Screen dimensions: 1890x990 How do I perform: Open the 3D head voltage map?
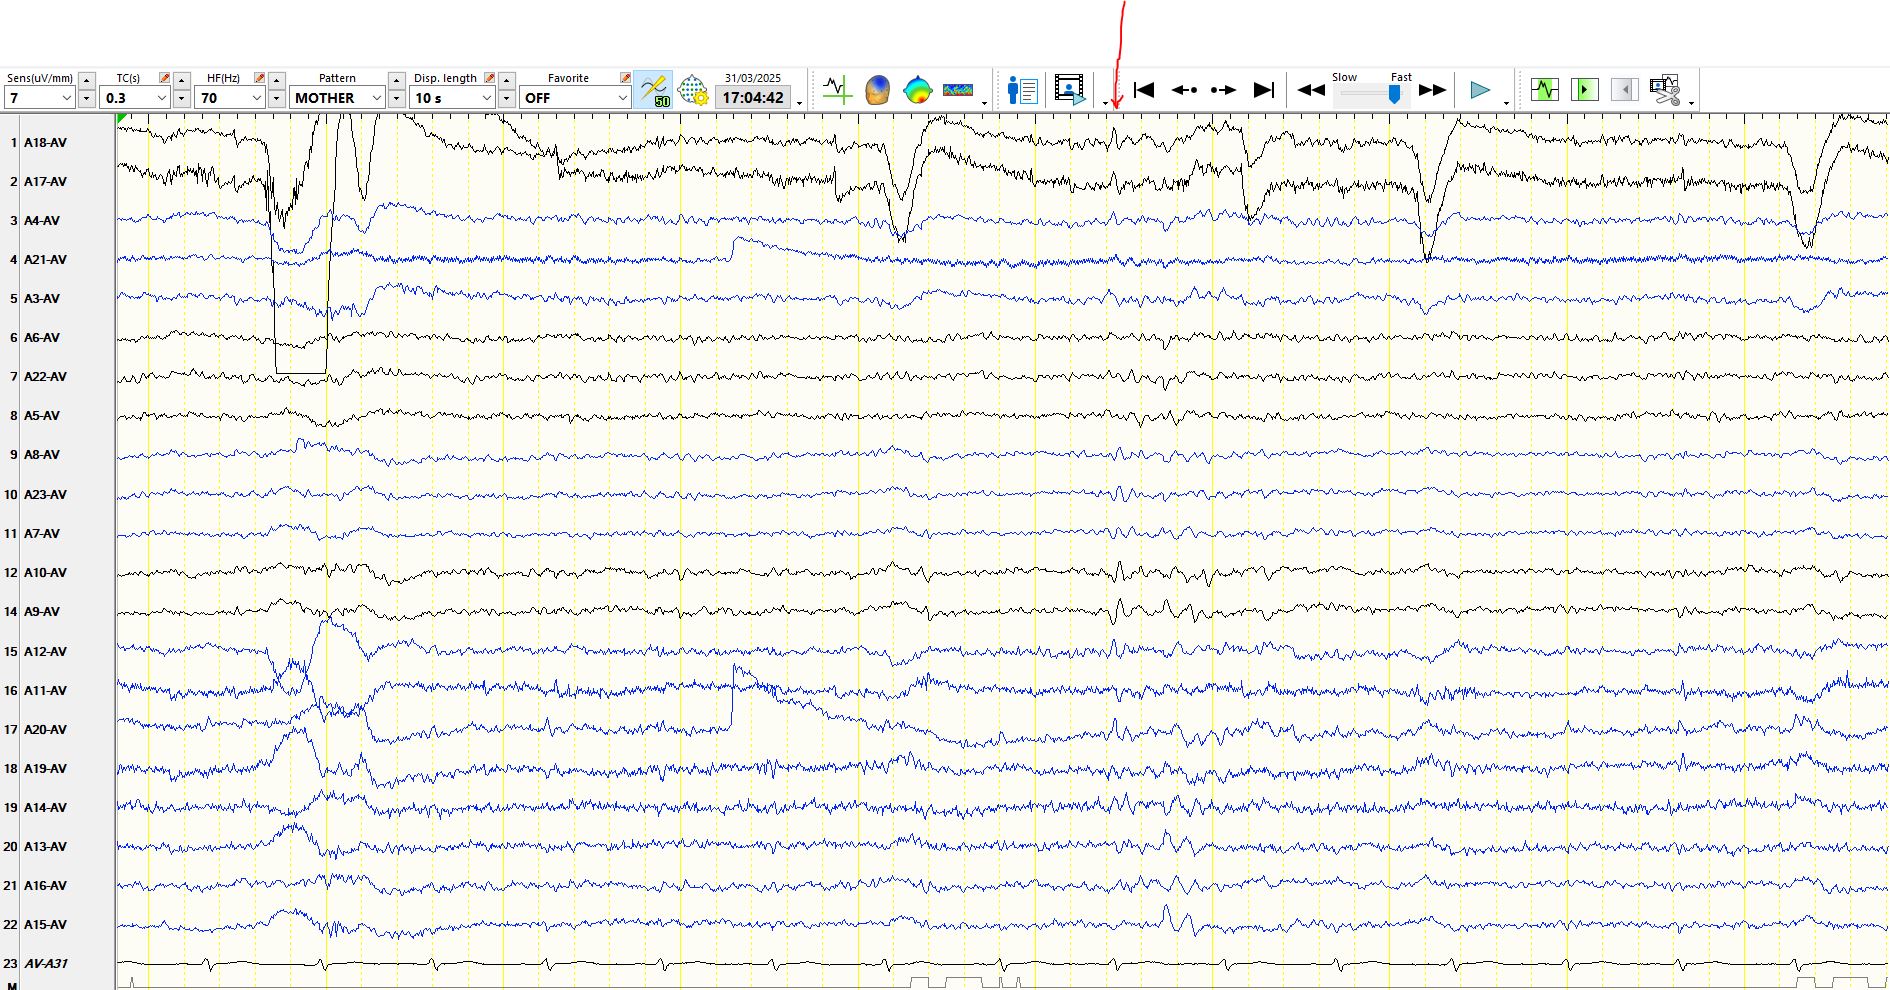[x=877, y=90]
